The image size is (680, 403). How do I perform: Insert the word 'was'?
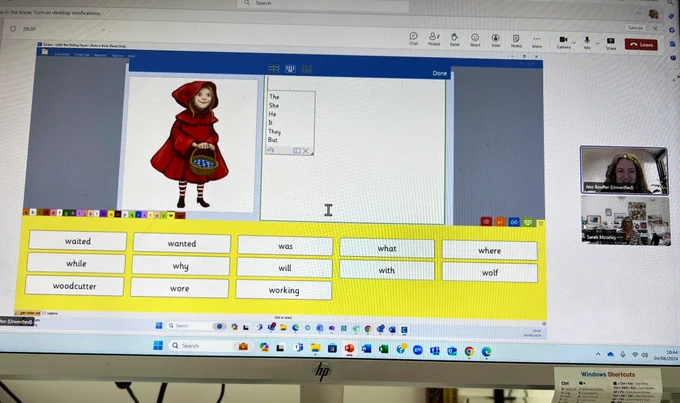[x=285, y=246]
